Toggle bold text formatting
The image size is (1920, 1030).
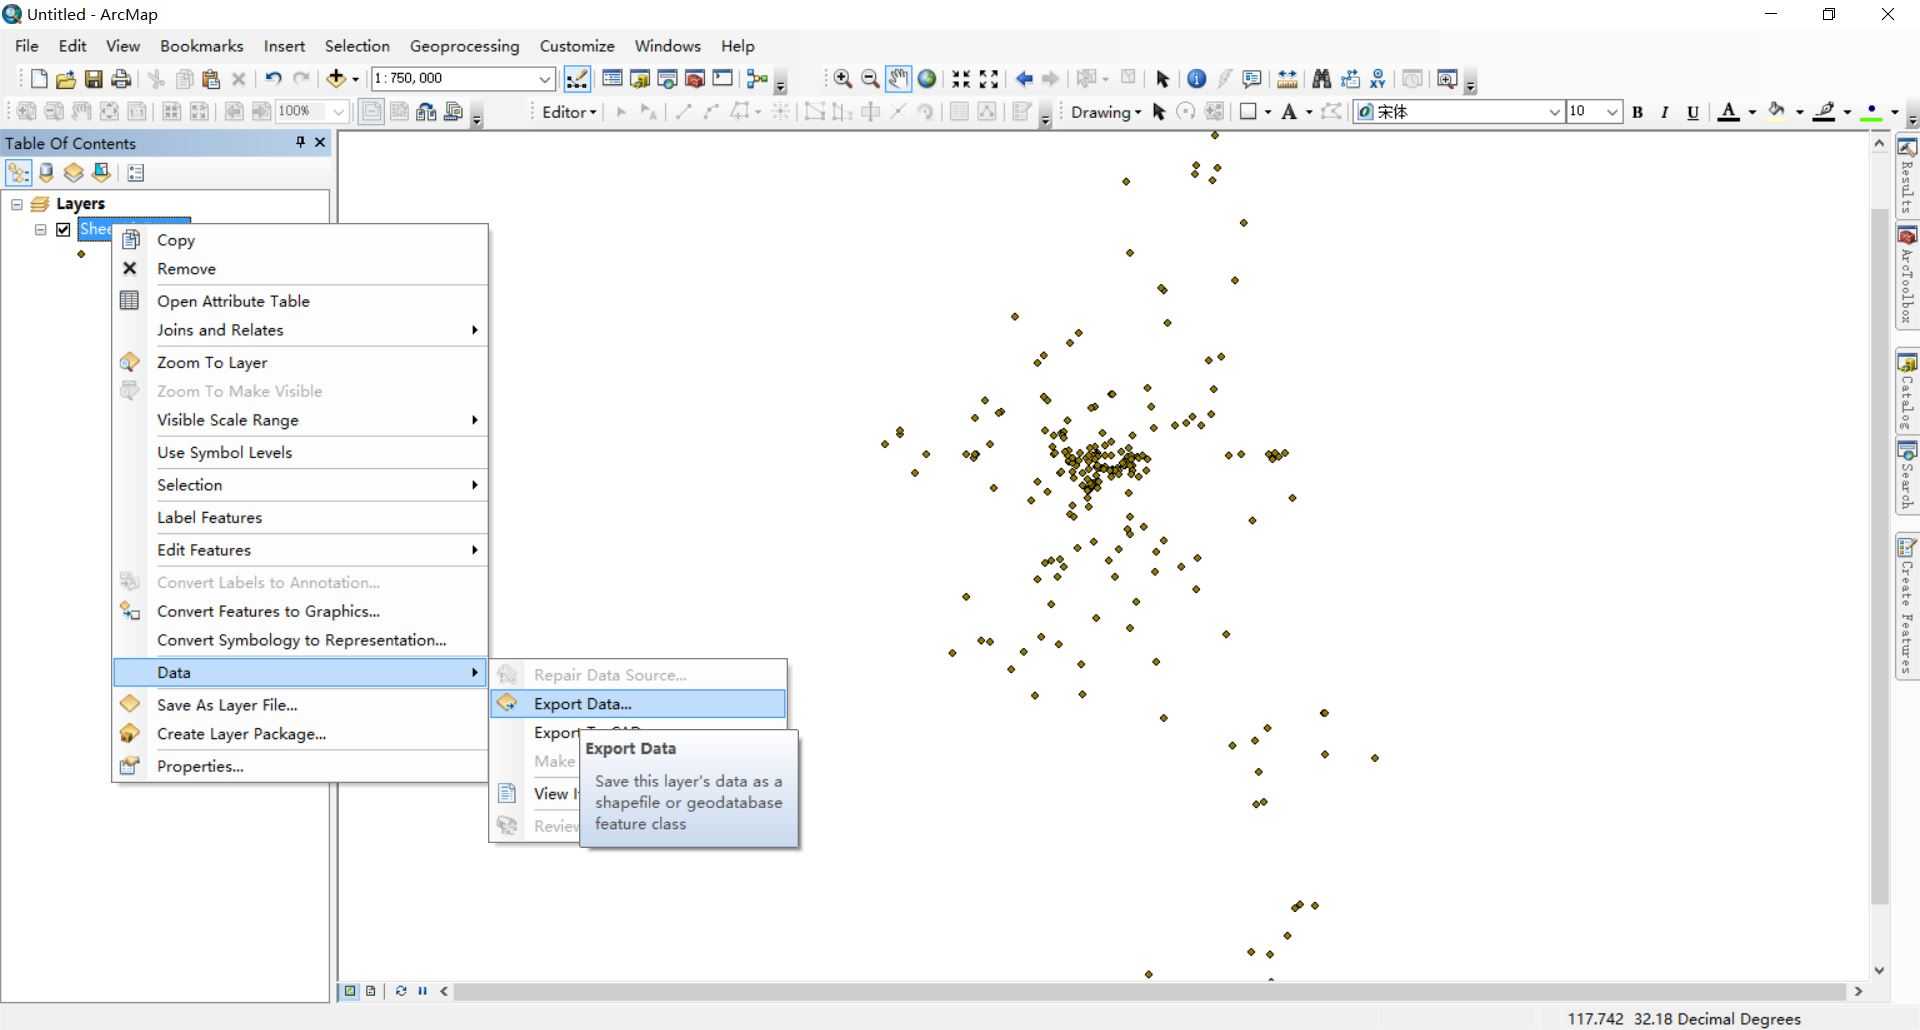pos(1637,112)
